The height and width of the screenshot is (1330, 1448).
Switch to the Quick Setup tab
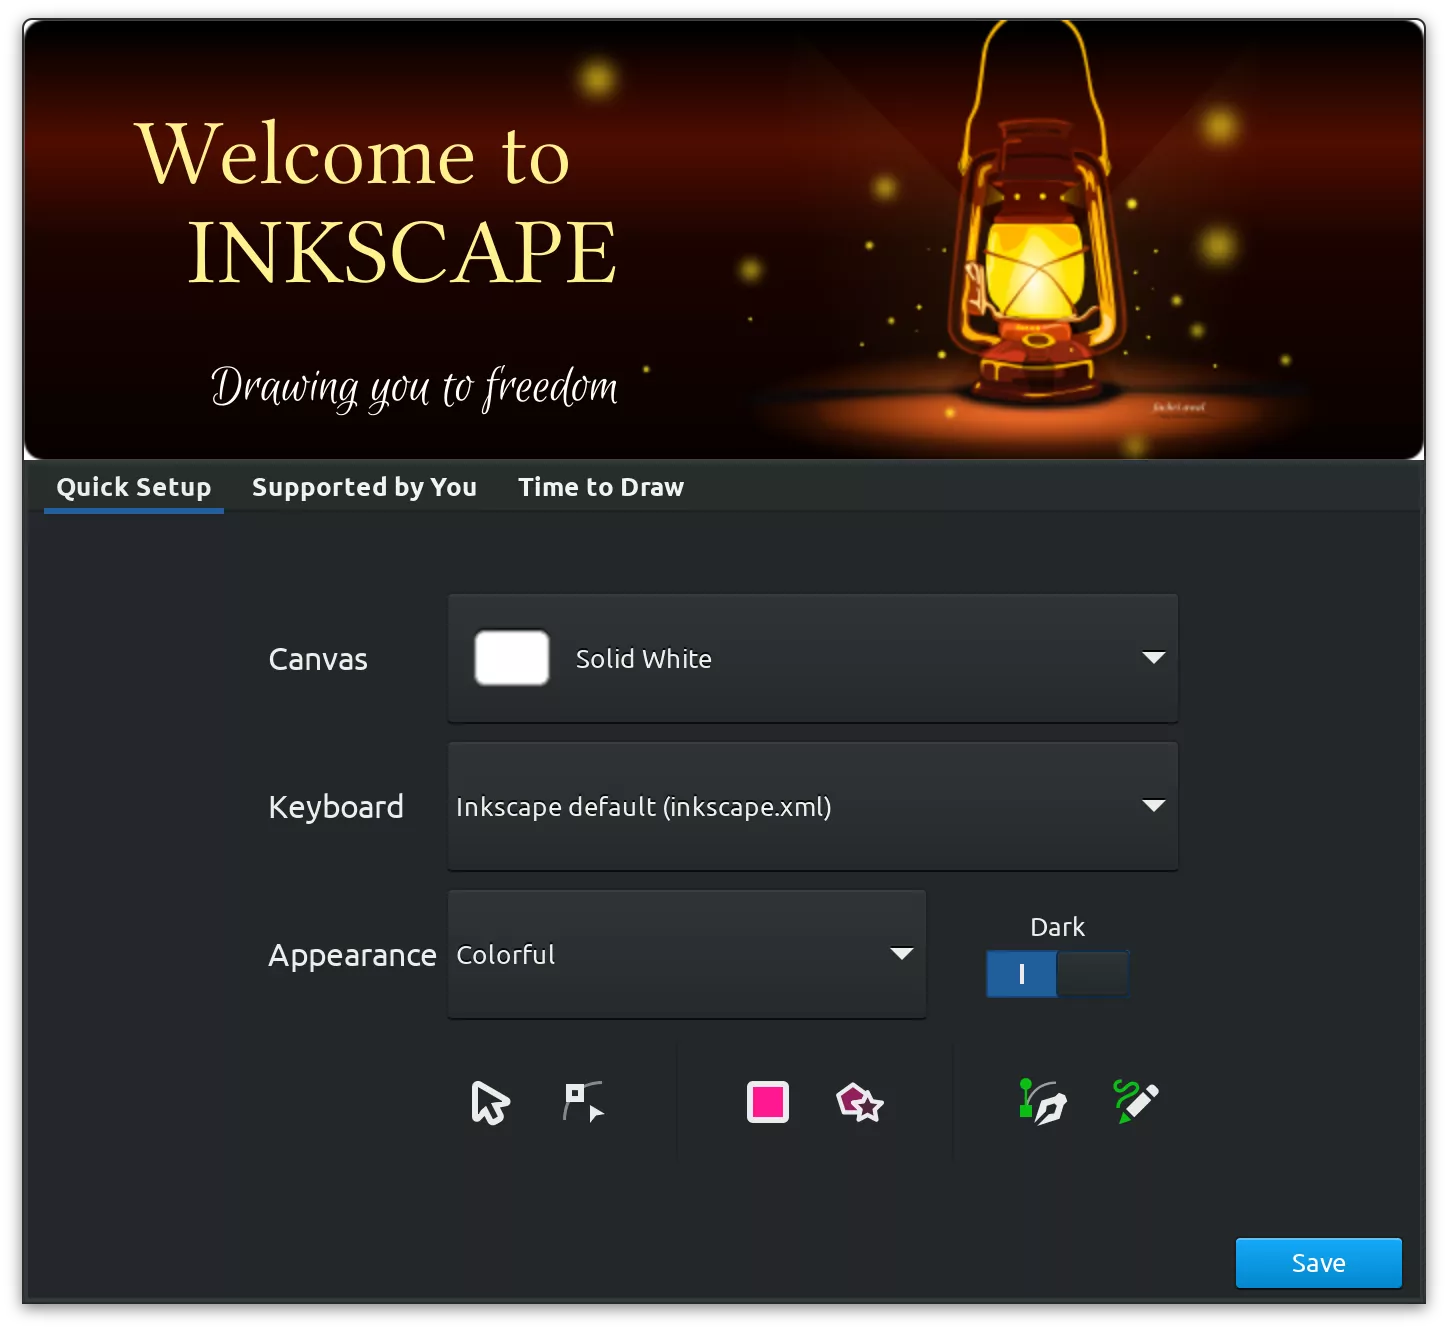tap(134, 487)
